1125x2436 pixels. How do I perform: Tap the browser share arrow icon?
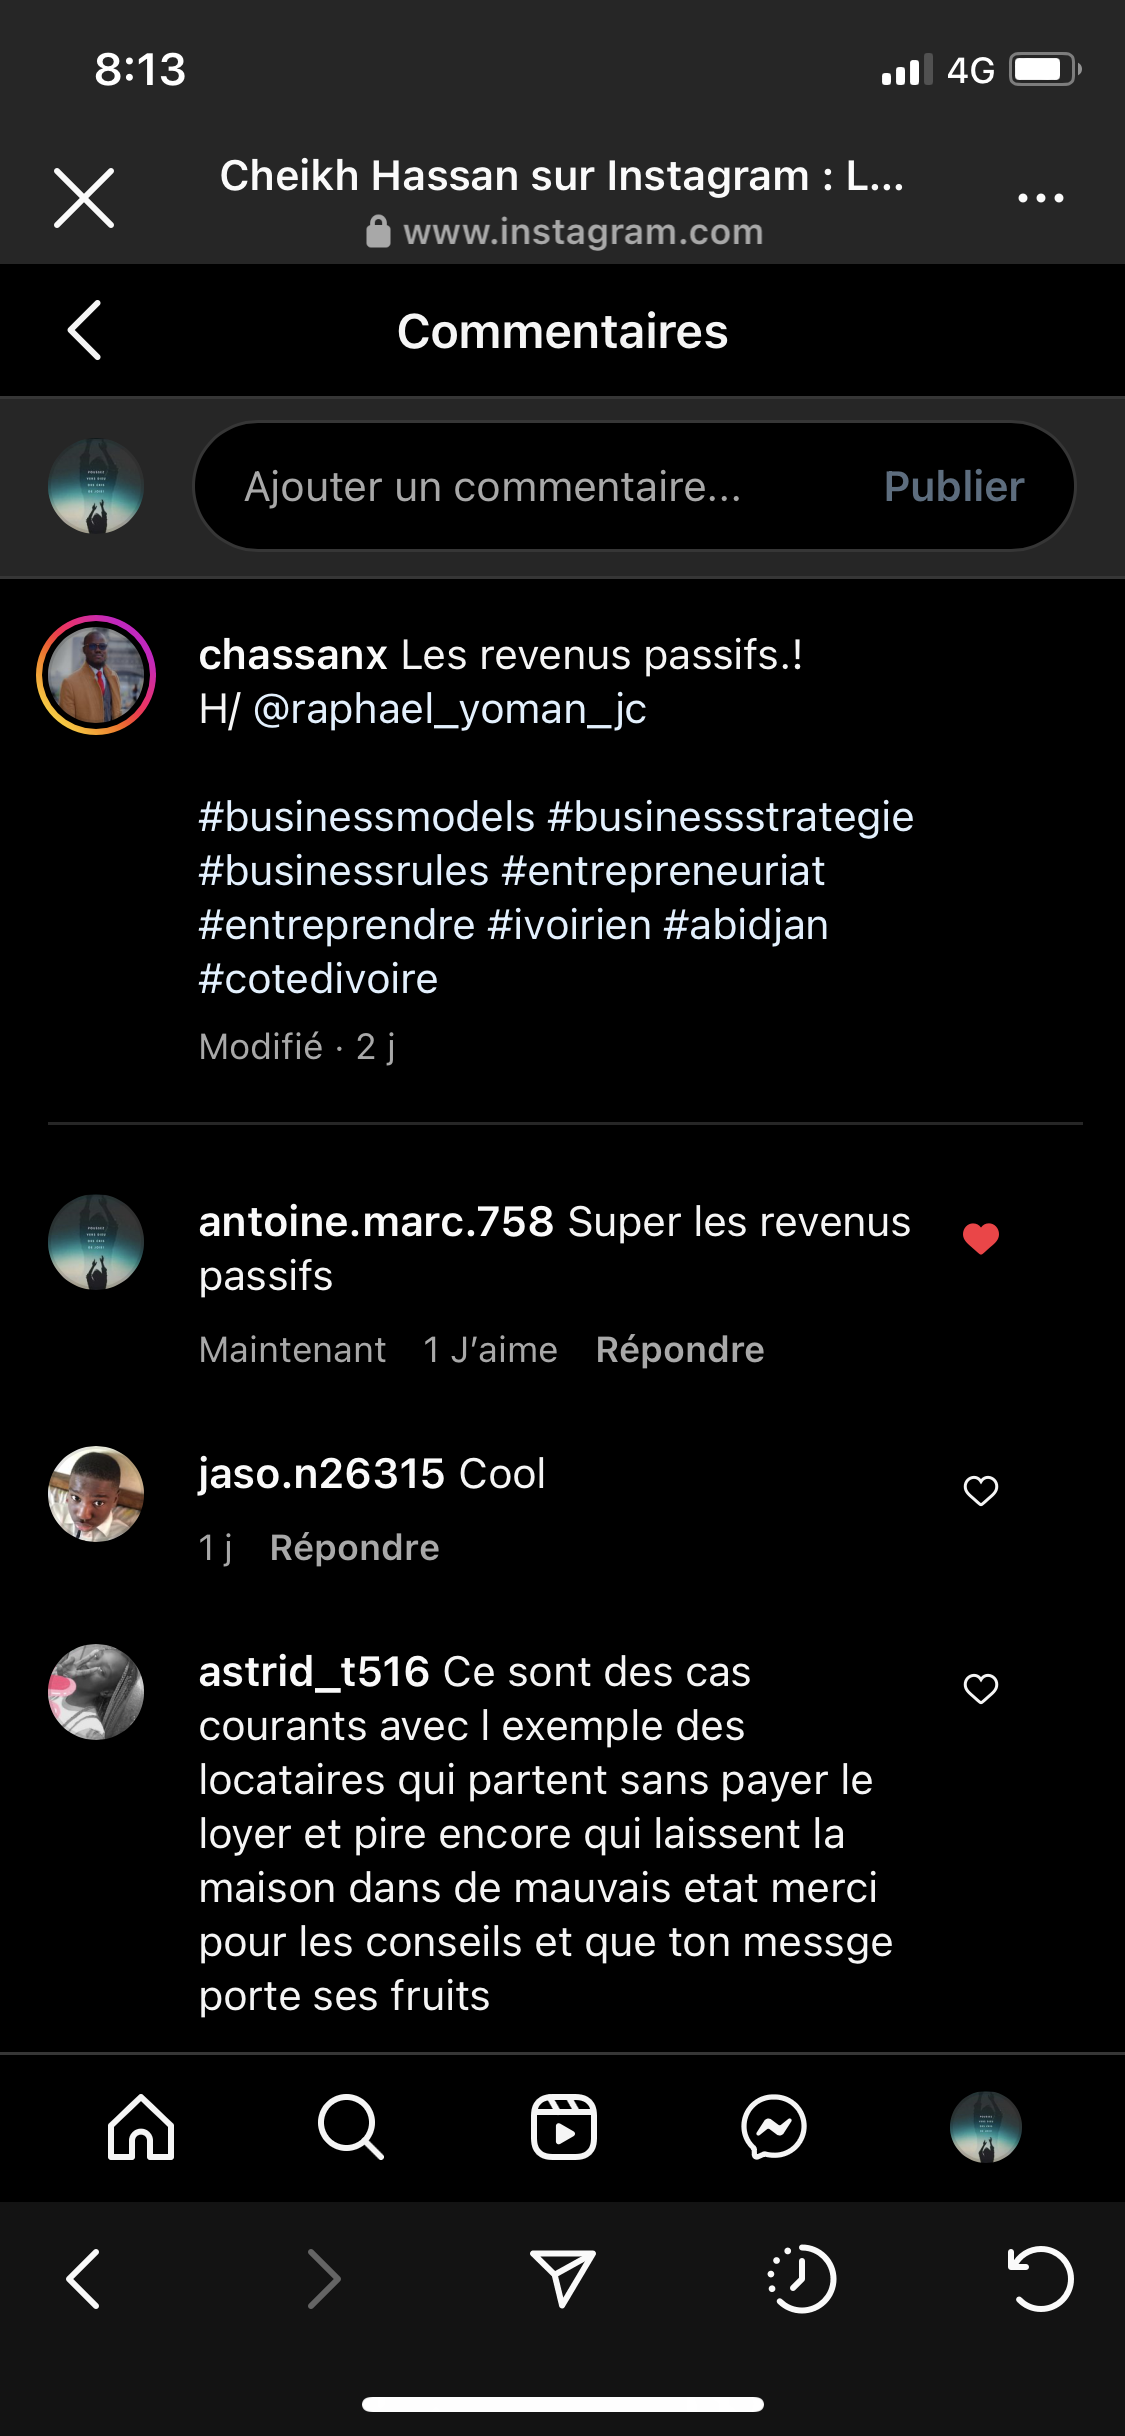pos(563,2279)
